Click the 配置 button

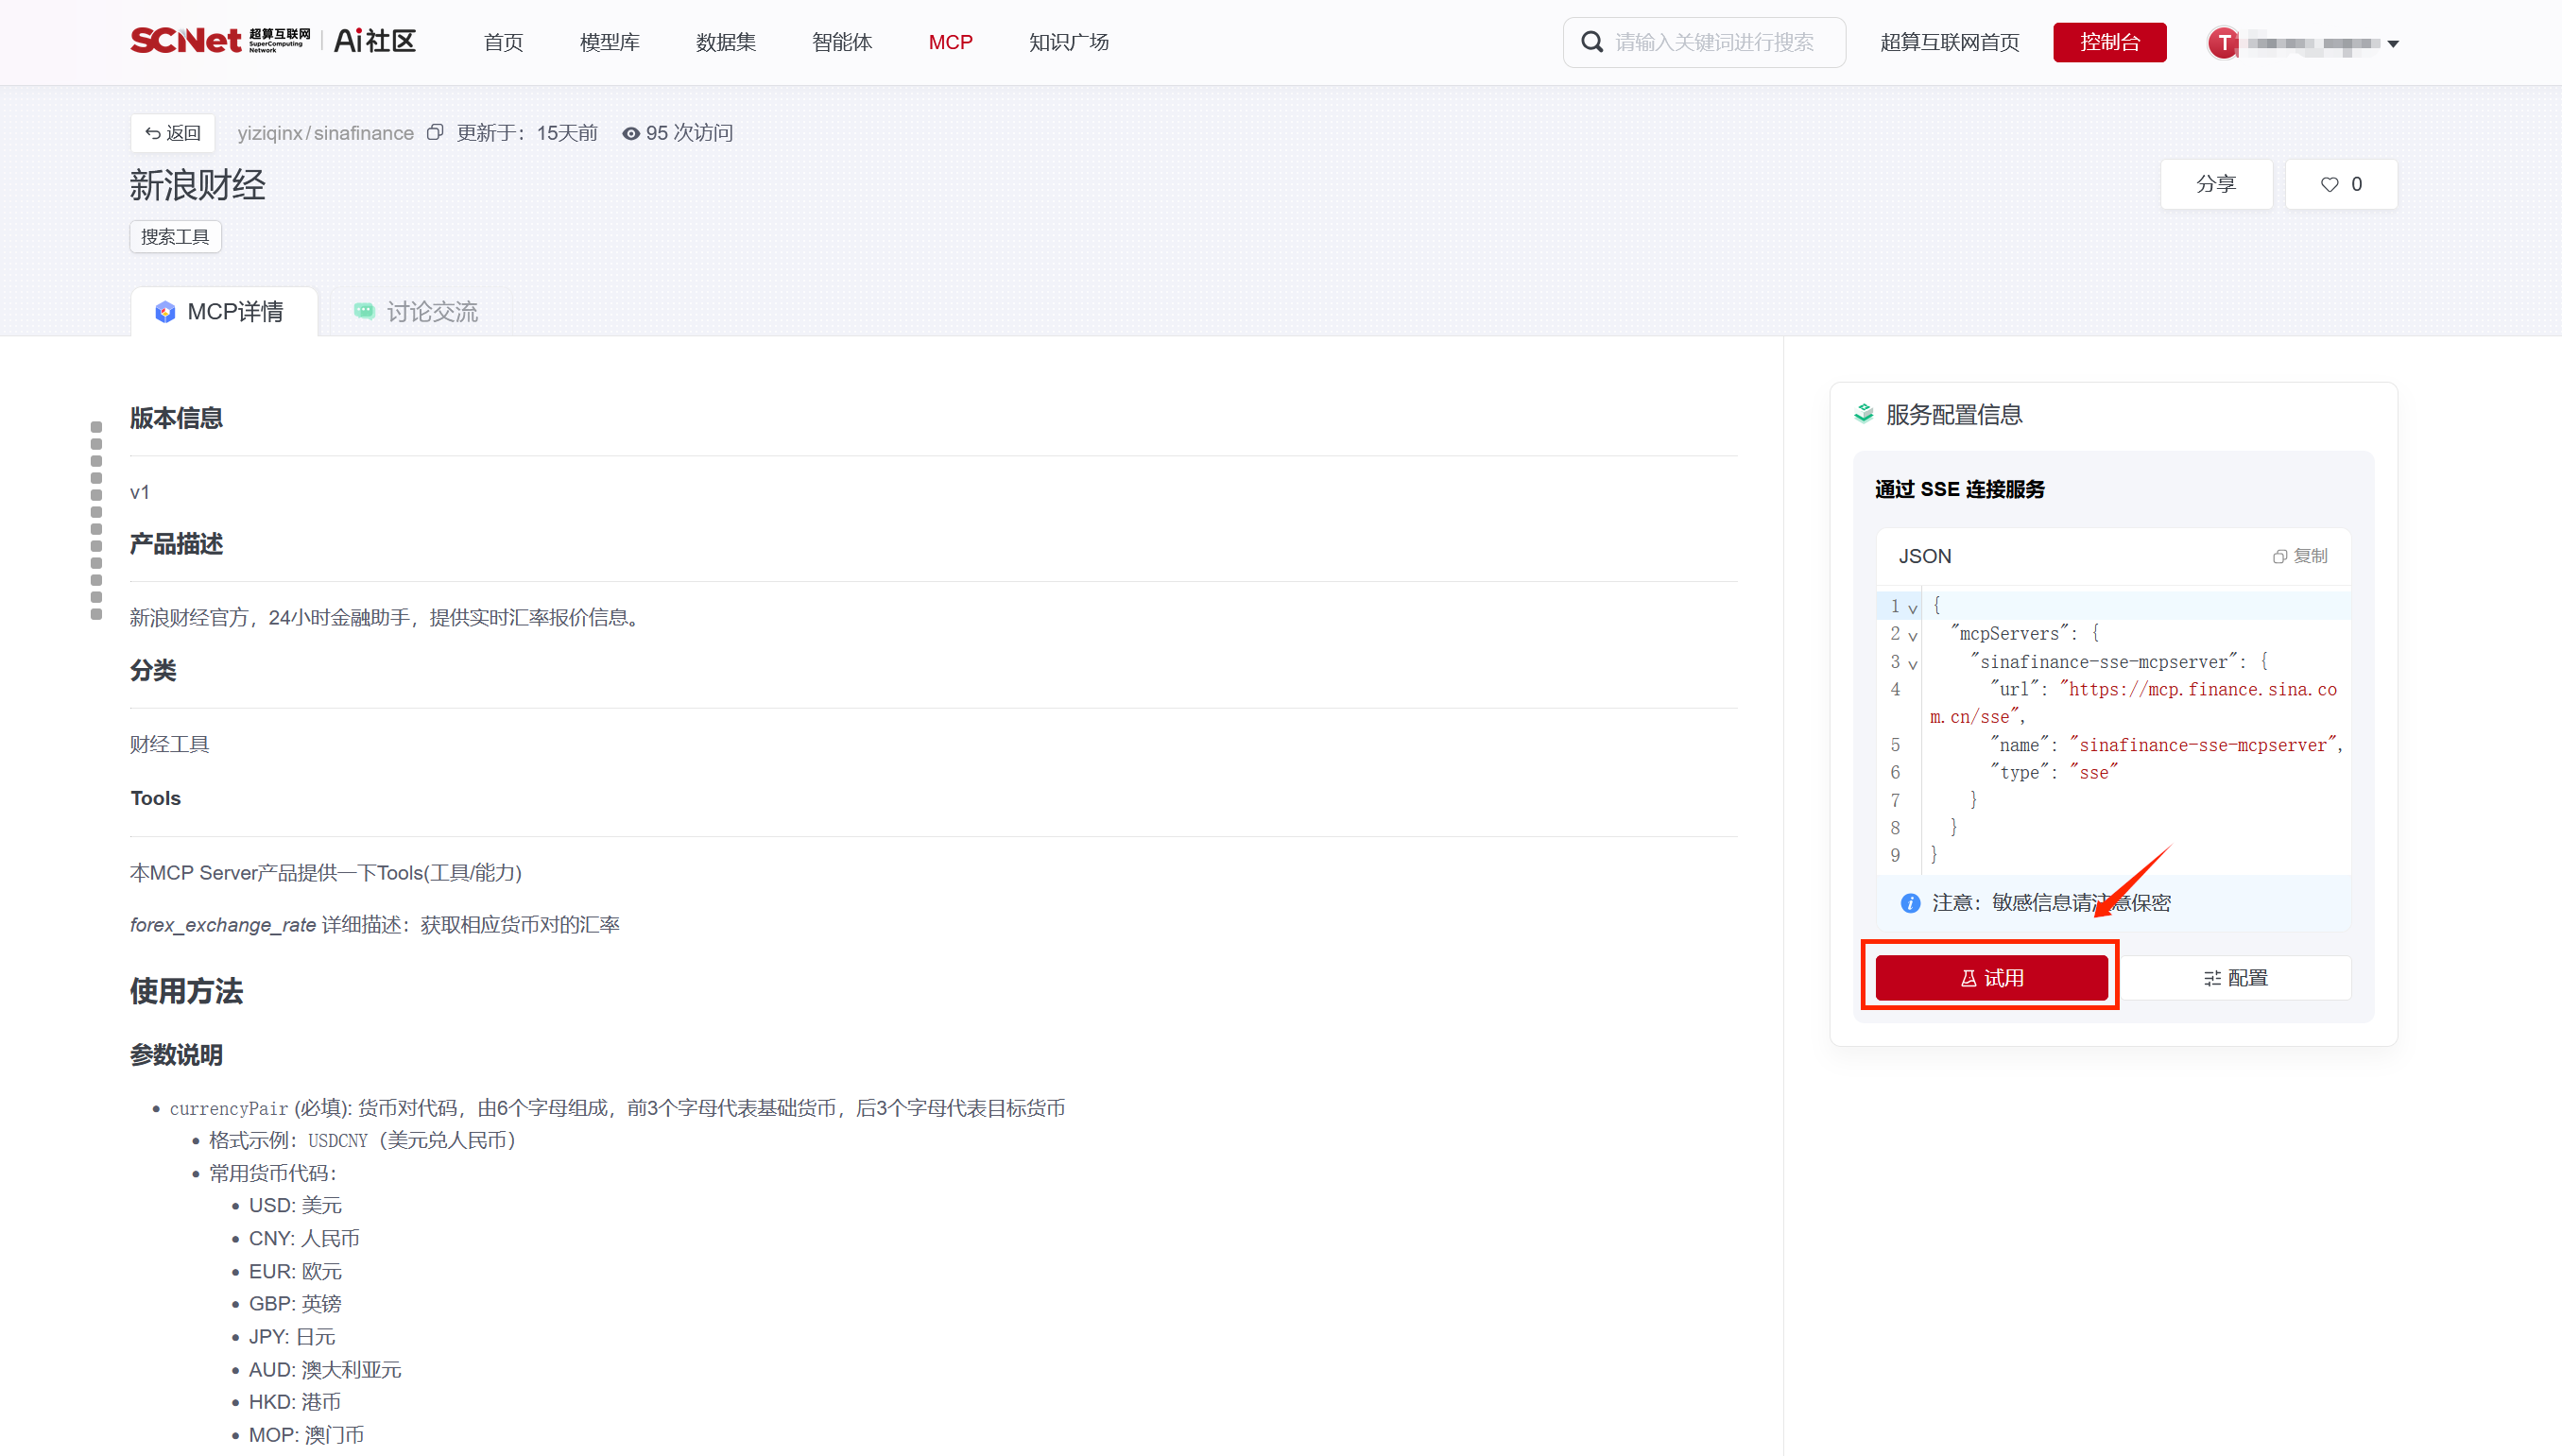click(2235, 978)
